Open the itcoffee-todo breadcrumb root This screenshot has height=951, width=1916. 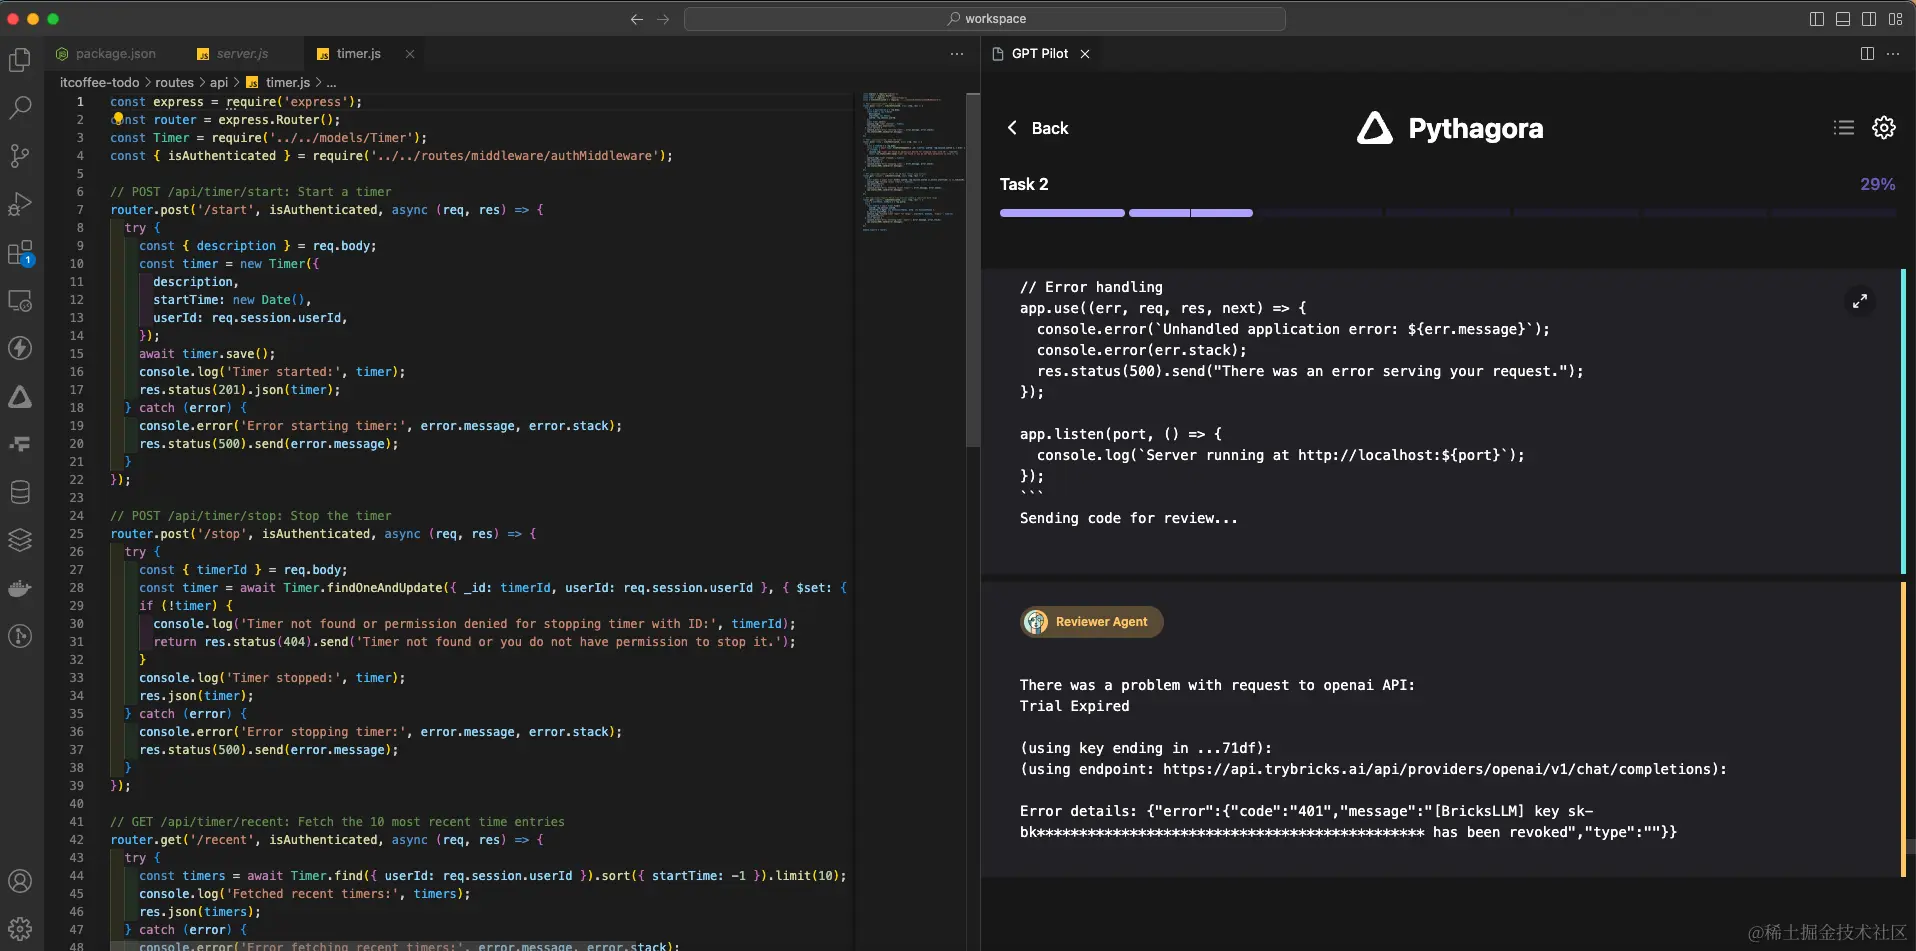tap(99, 83)
